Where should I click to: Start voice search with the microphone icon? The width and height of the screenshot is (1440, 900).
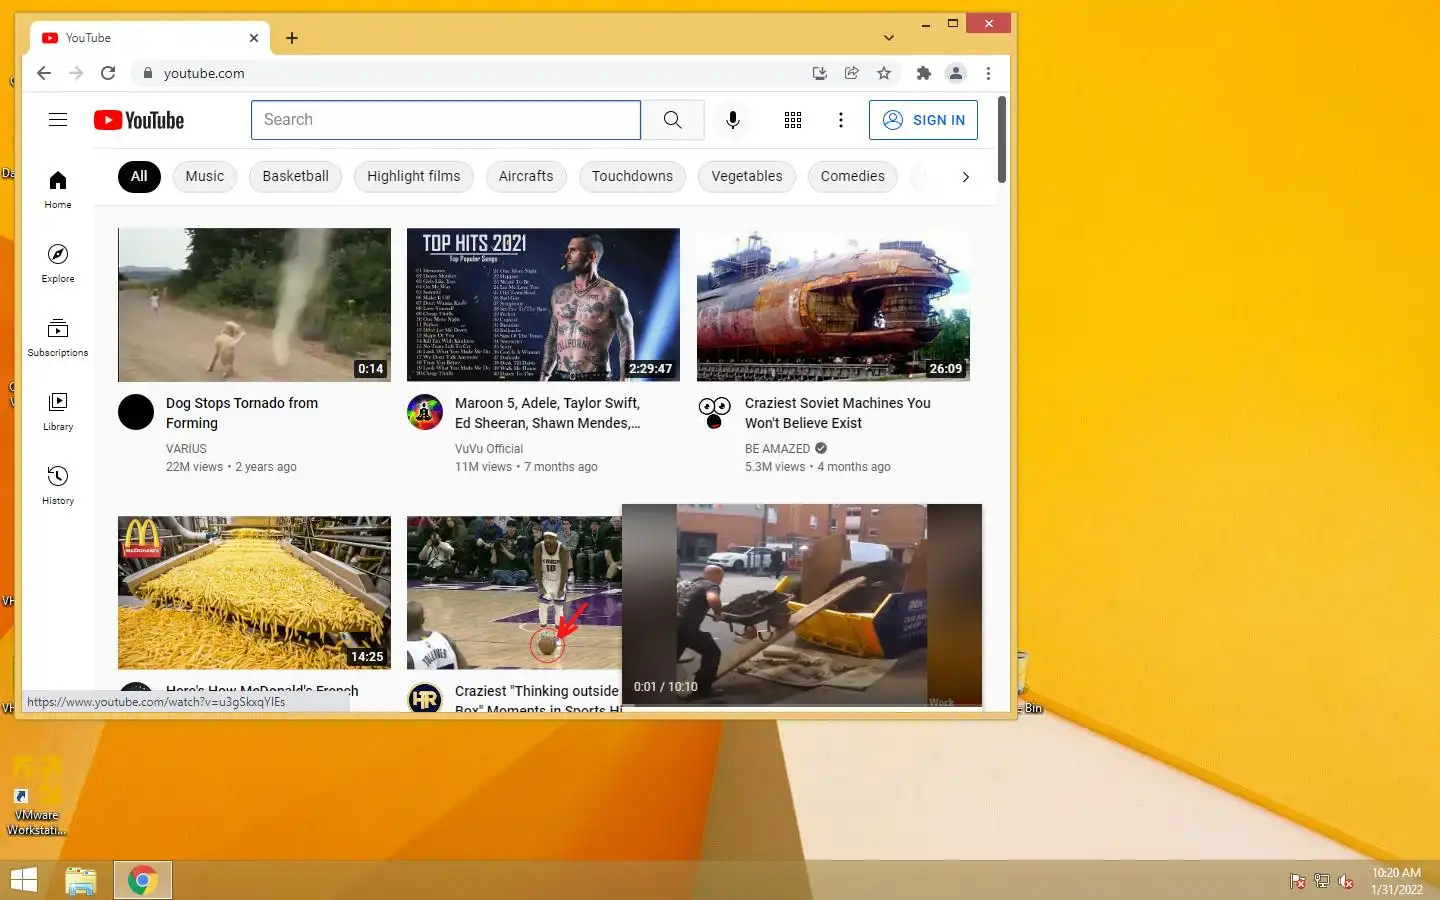coord(733,120)
